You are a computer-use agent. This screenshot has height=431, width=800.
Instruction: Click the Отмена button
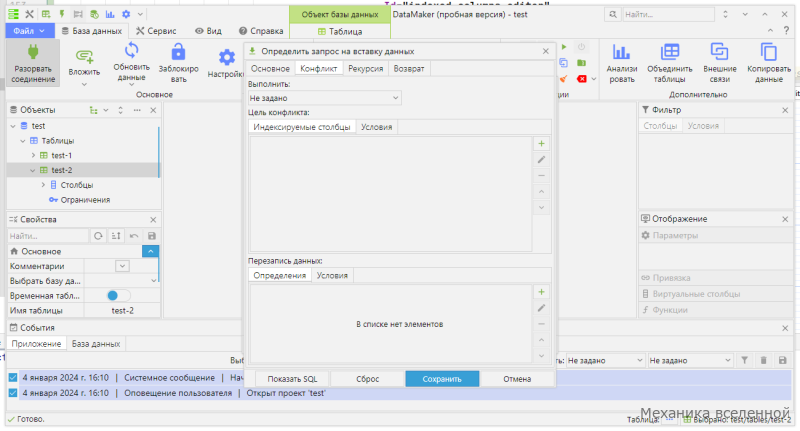click(517, 379)
